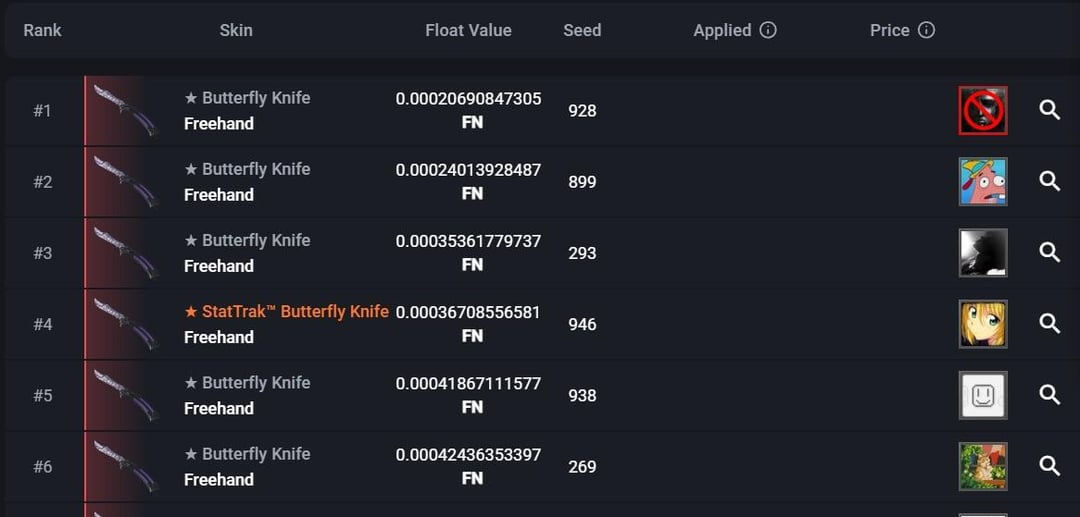This screenshot has width=1080, height=517.
Task: Inspect the rank #6 knife via magnifier
Action: pyautogui.click(x=1049, y=466)
